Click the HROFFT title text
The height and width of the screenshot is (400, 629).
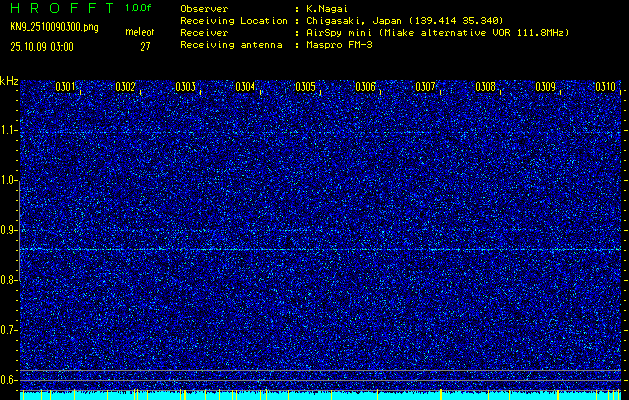58,7
